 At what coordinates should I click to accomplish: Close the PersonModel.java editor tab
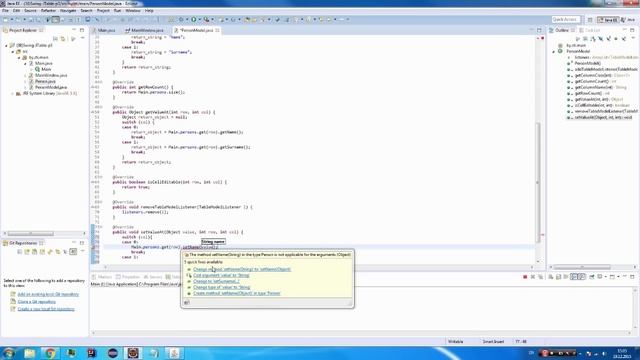click(218, 30)
